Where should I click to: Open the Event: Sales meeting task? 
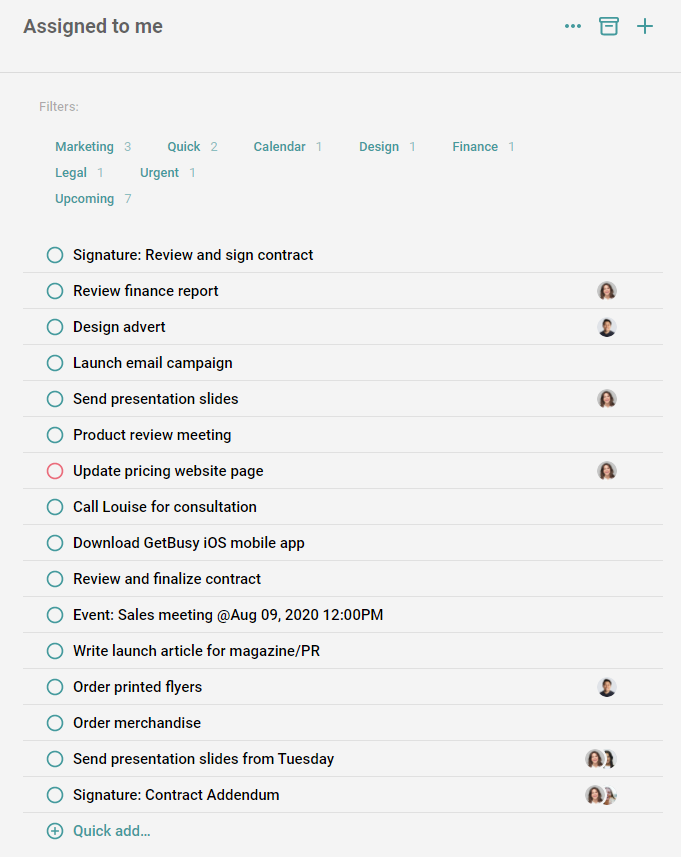(227, 614)
